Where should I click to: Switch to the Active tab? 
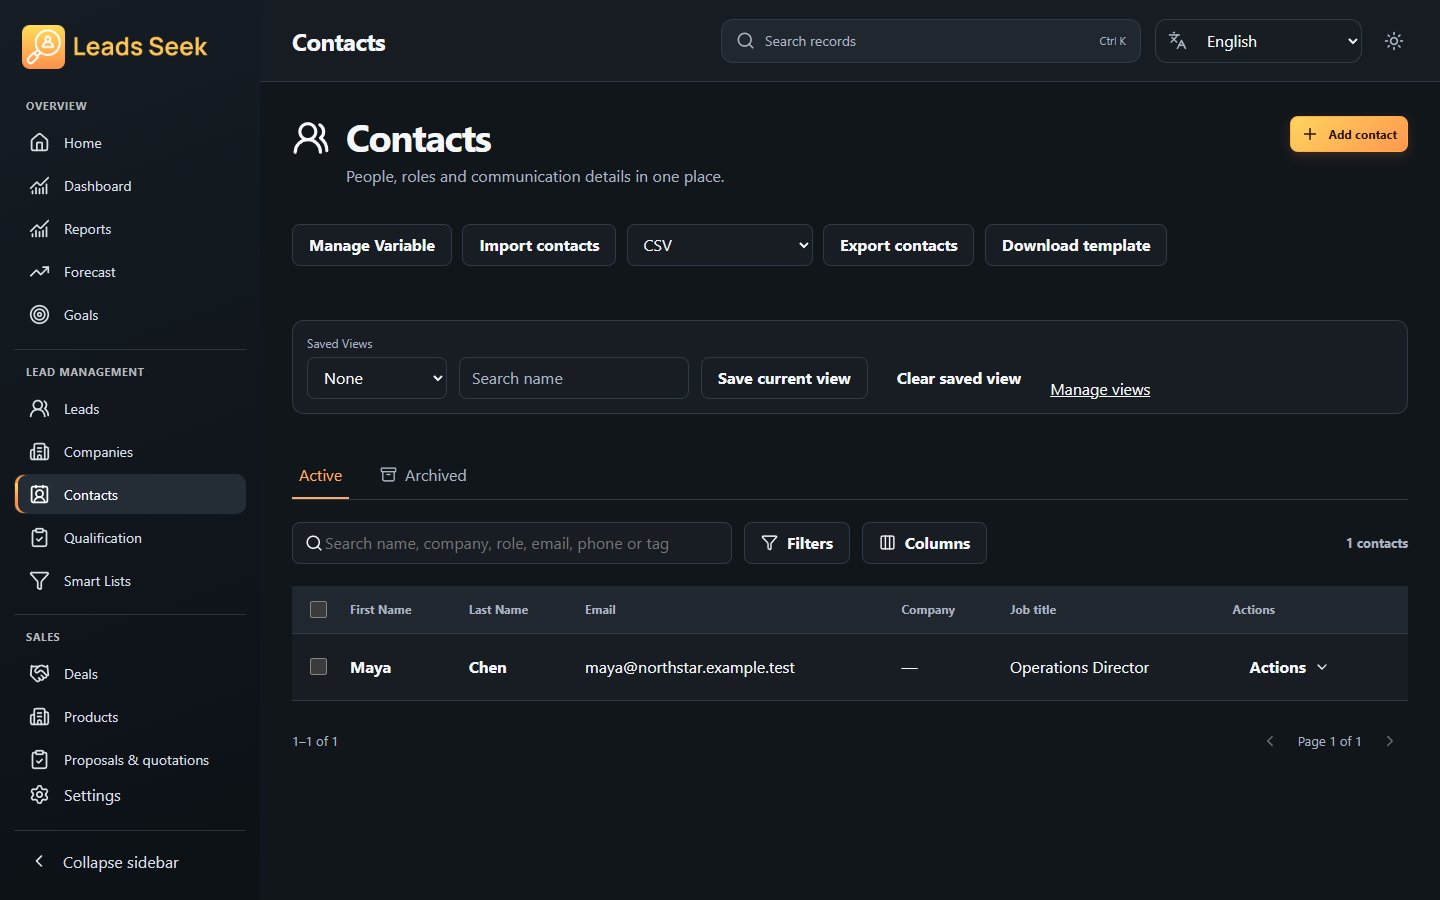321,476
